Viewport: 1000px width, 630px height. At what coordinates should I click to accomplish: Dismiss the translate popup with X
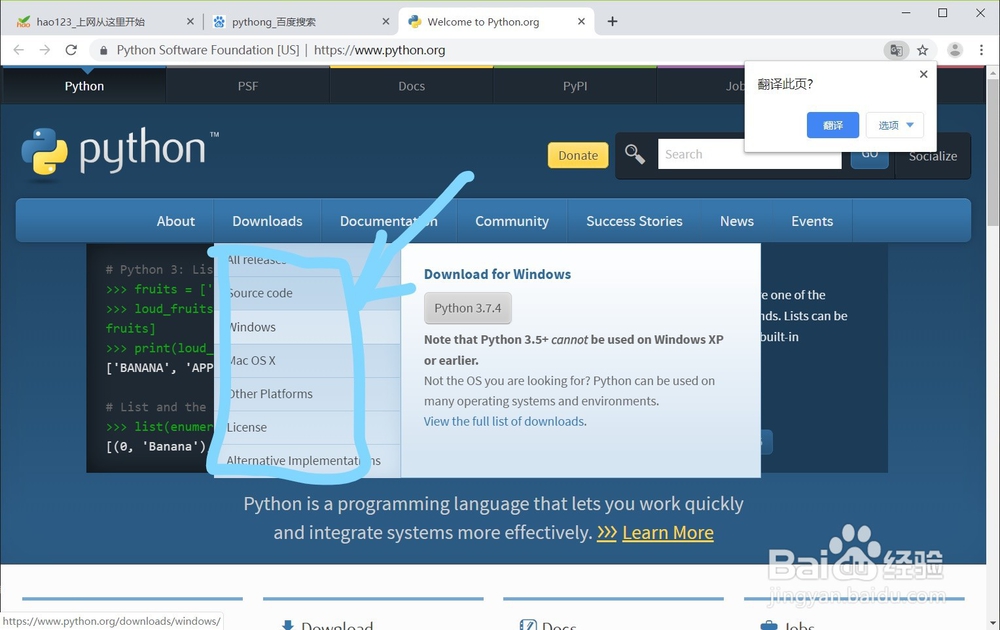pyautogui.click(x=923, y=75)
